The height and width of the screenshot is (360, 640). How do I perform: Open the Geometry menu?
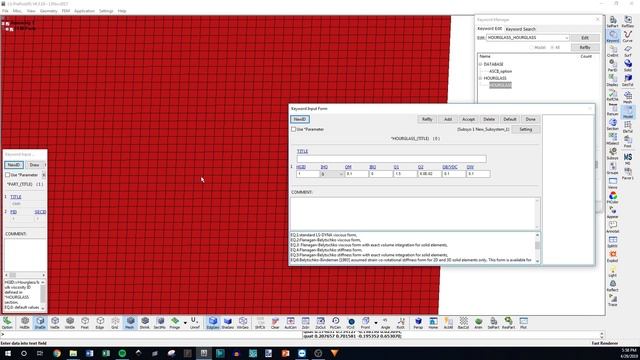pos(49,11)
